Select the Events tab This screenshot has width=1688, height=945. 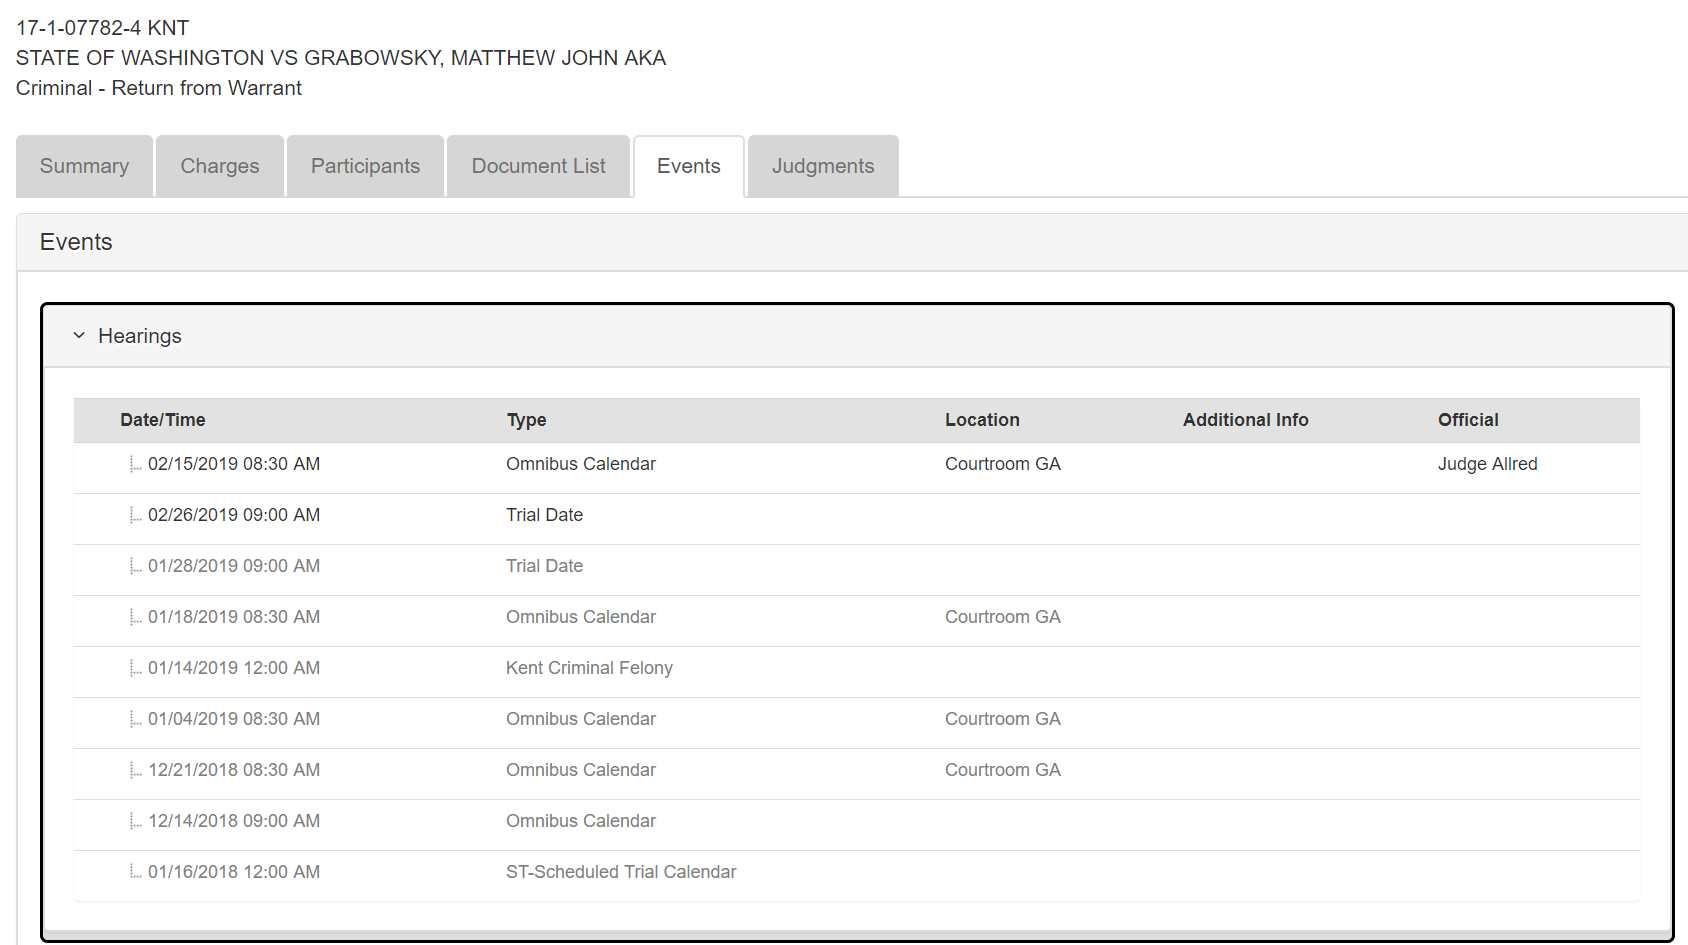[689, 166]
